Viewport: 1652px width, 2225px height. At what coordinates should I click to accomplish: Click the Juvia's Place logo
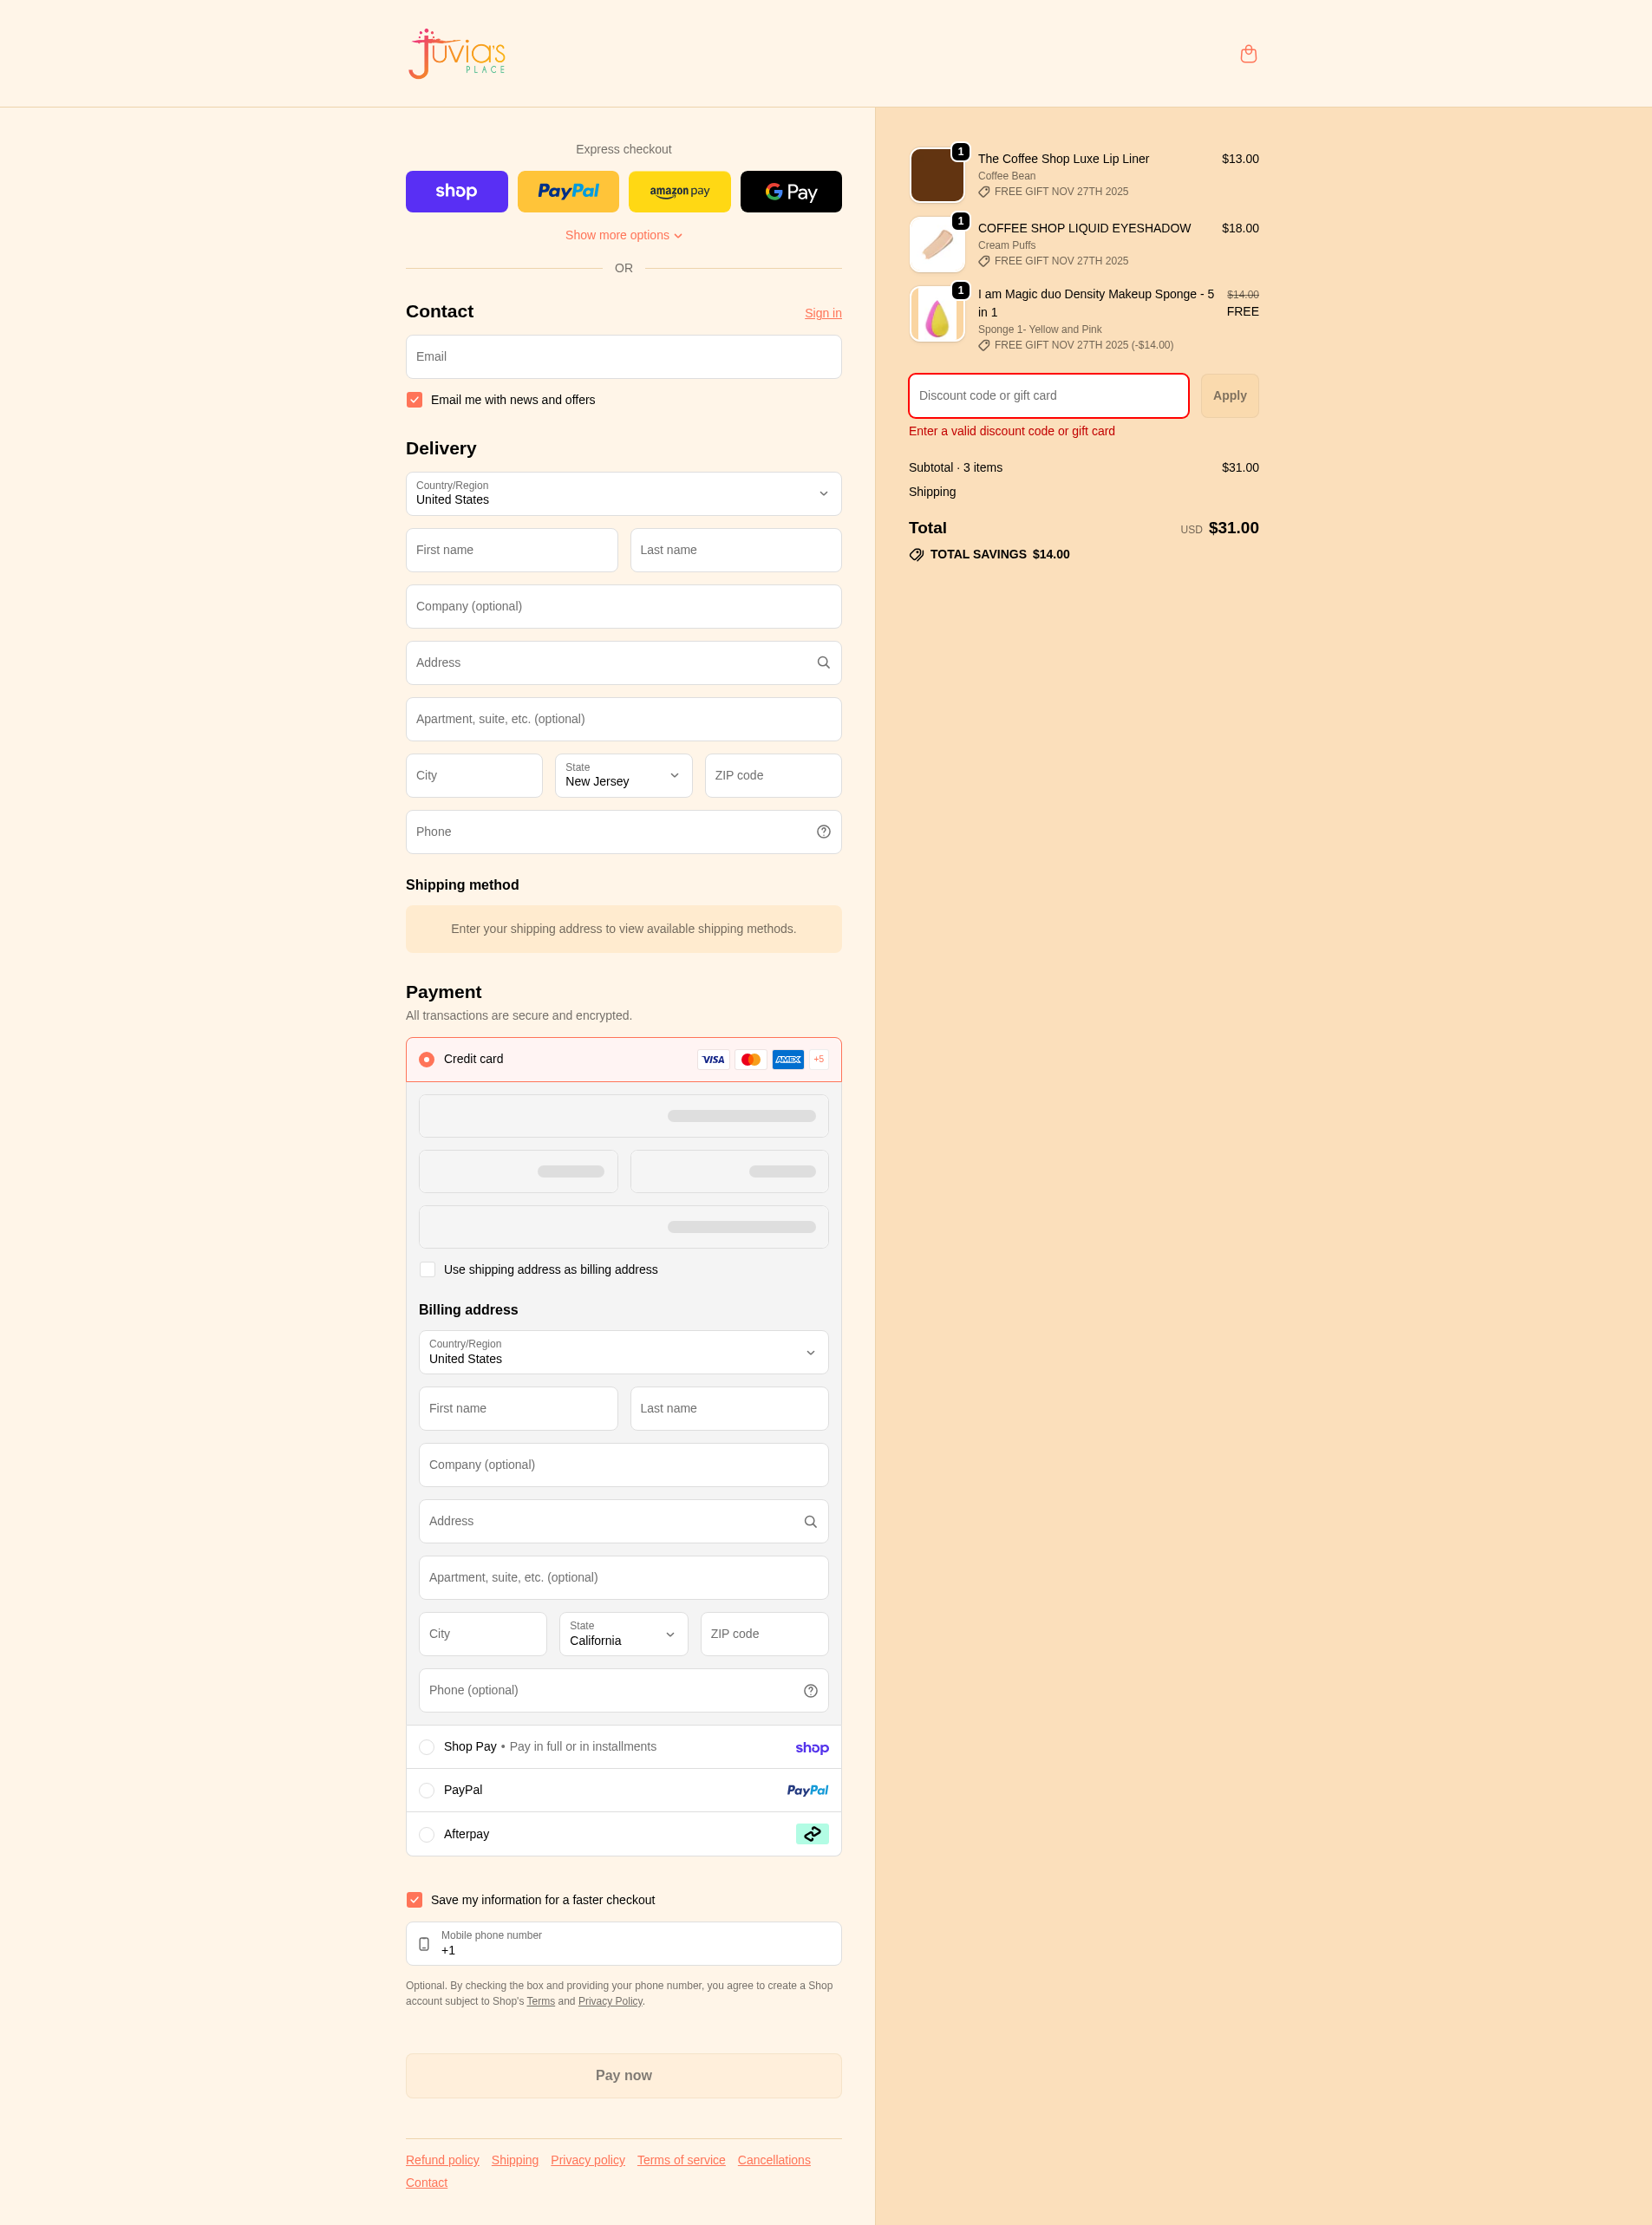tap(457, 54)
